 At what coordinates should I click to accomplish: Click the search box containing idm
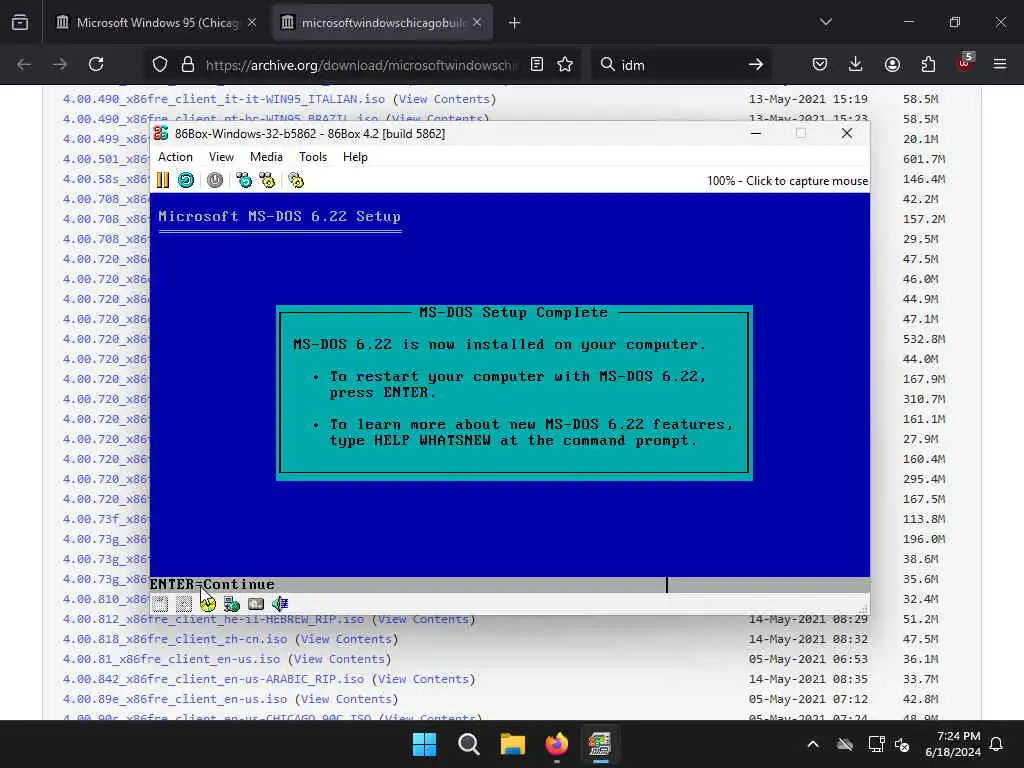point(679,65)
